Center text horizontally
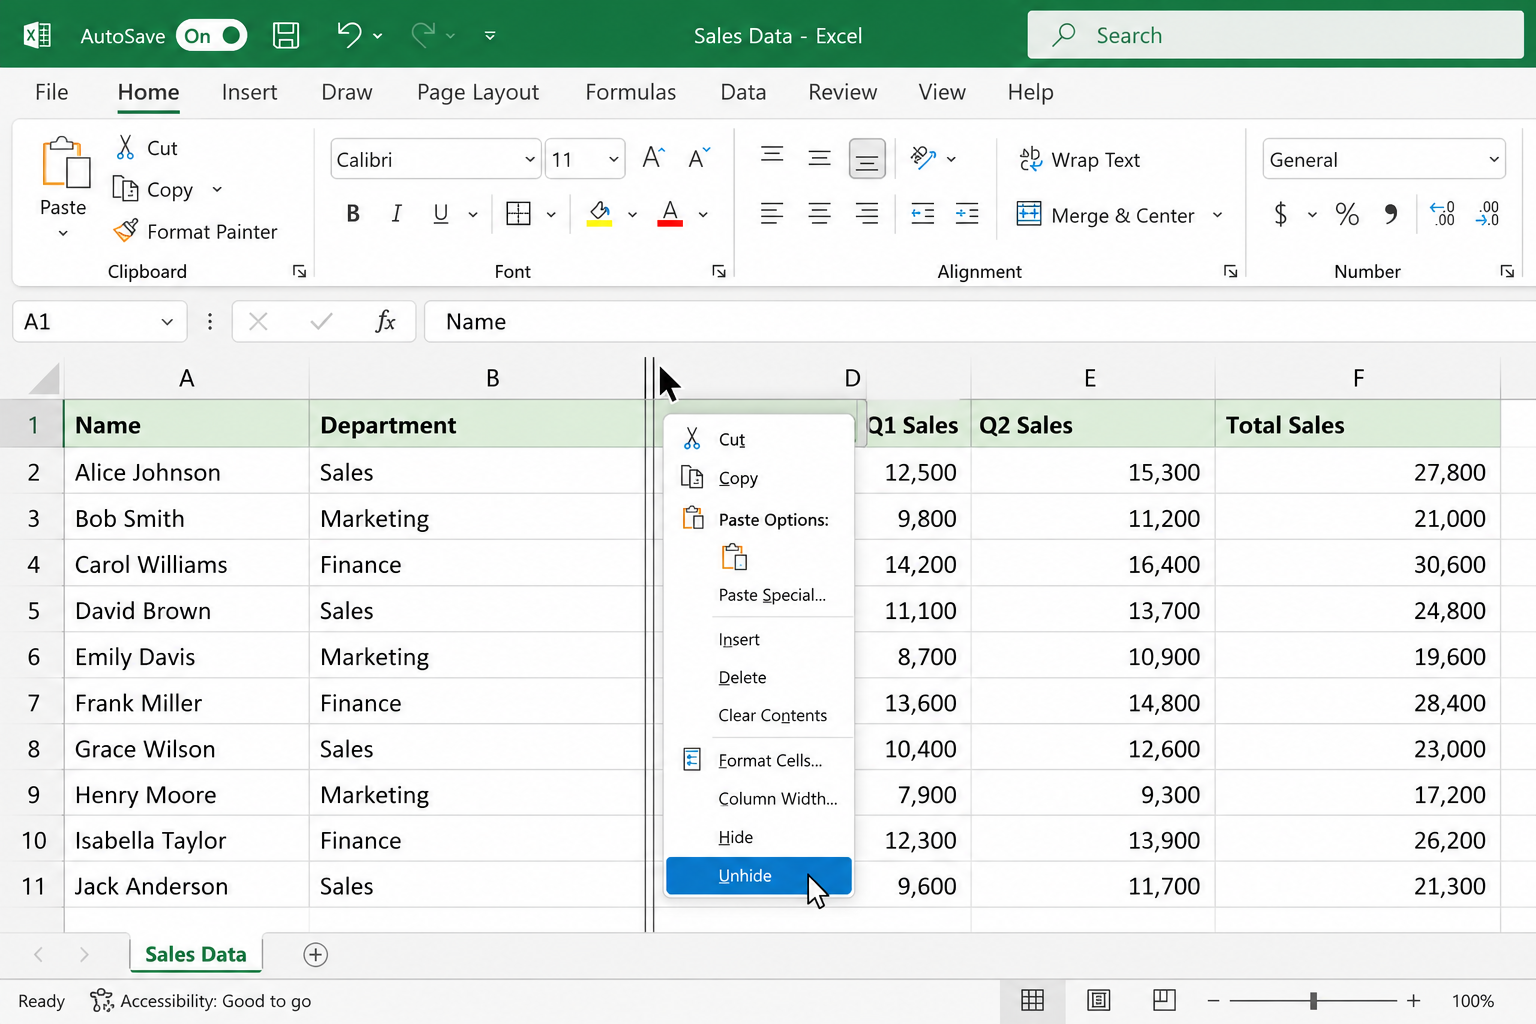1536x1024 pixels. coord(819,213)
